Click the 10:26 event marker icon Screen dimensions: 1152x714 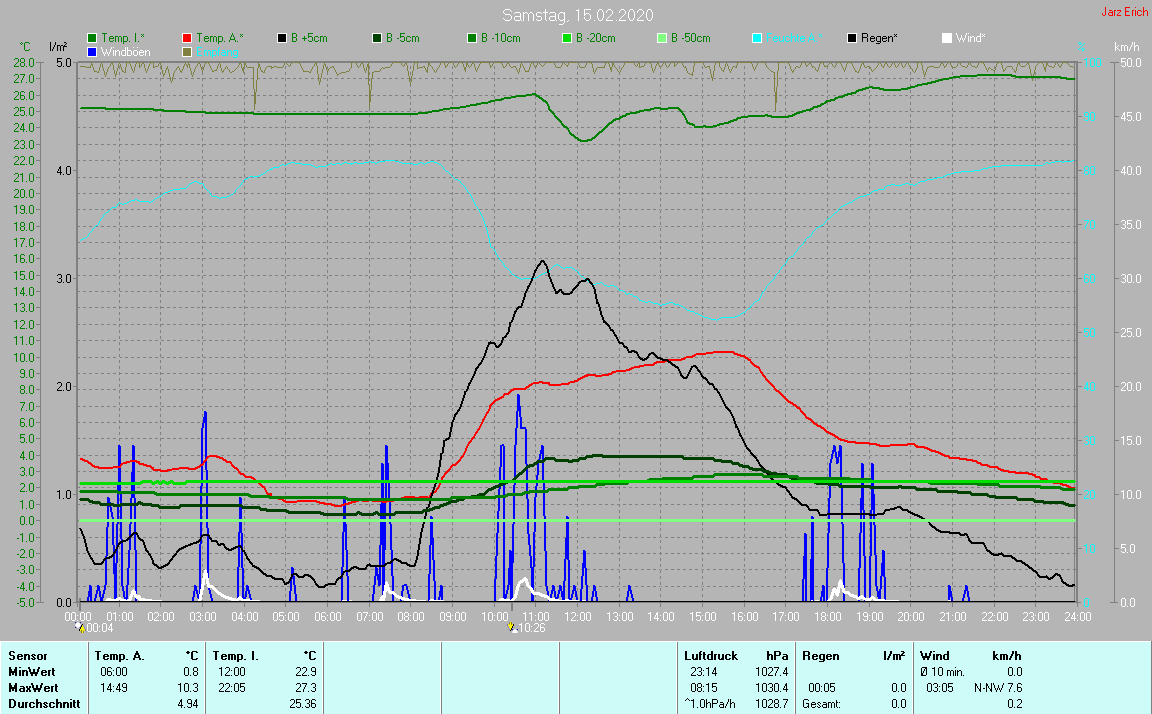click(512, 628)
